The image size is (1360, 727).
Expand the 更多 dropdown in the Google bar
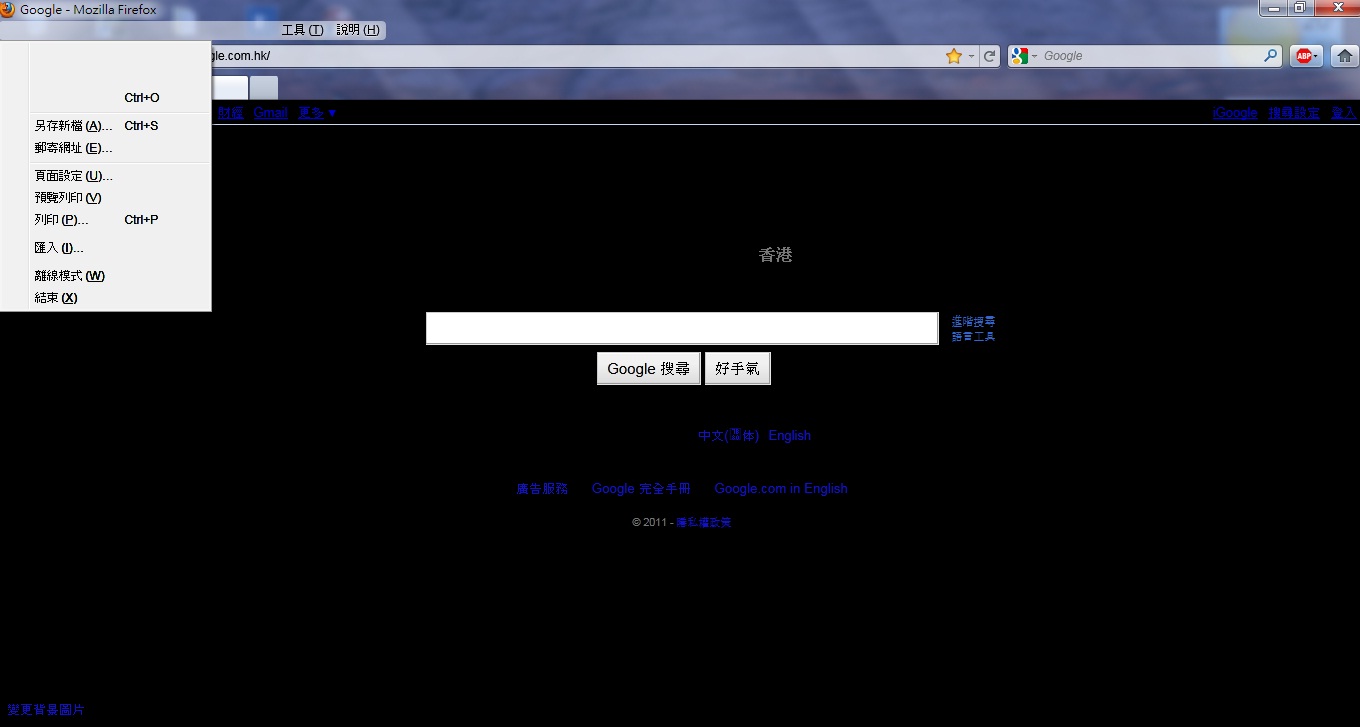317,113
